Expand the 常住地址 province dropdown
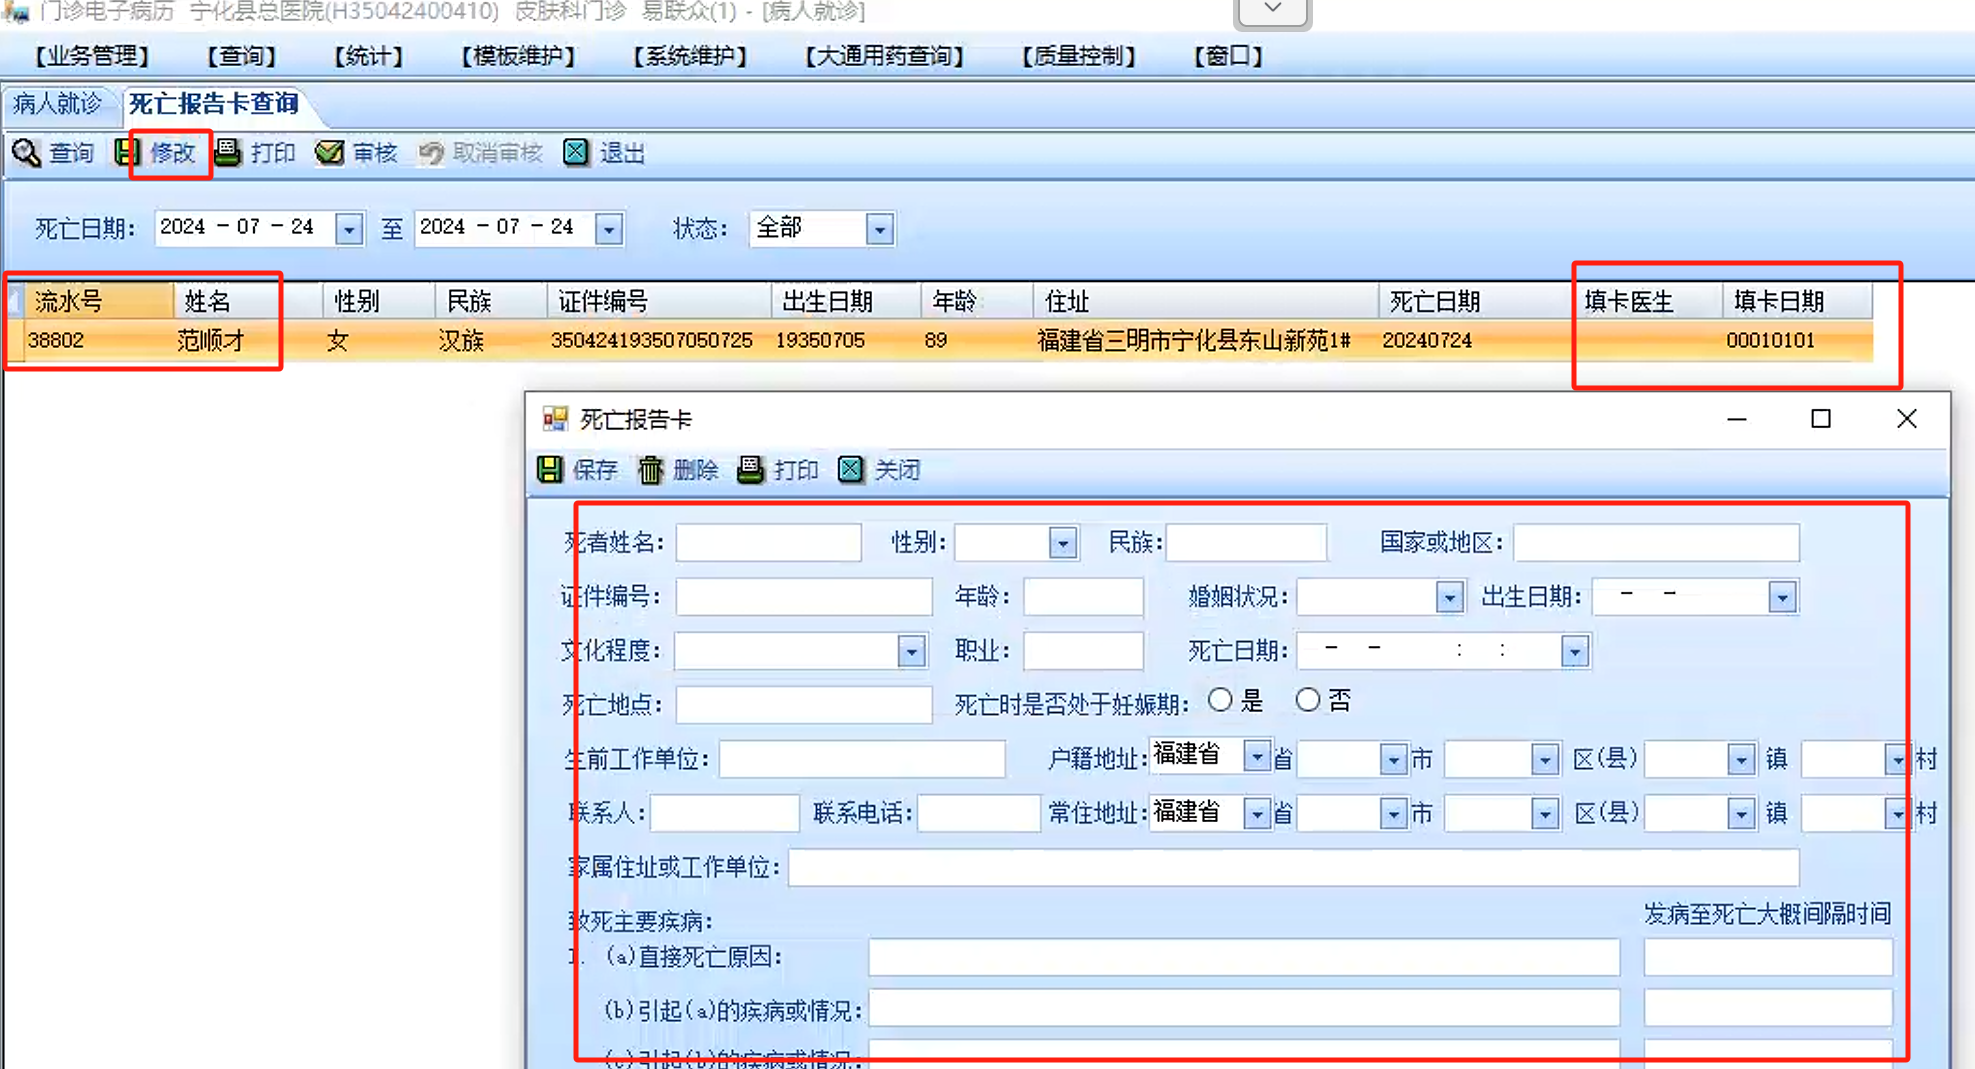This screenshot has width=1975, height=1069. [1256, 813]
